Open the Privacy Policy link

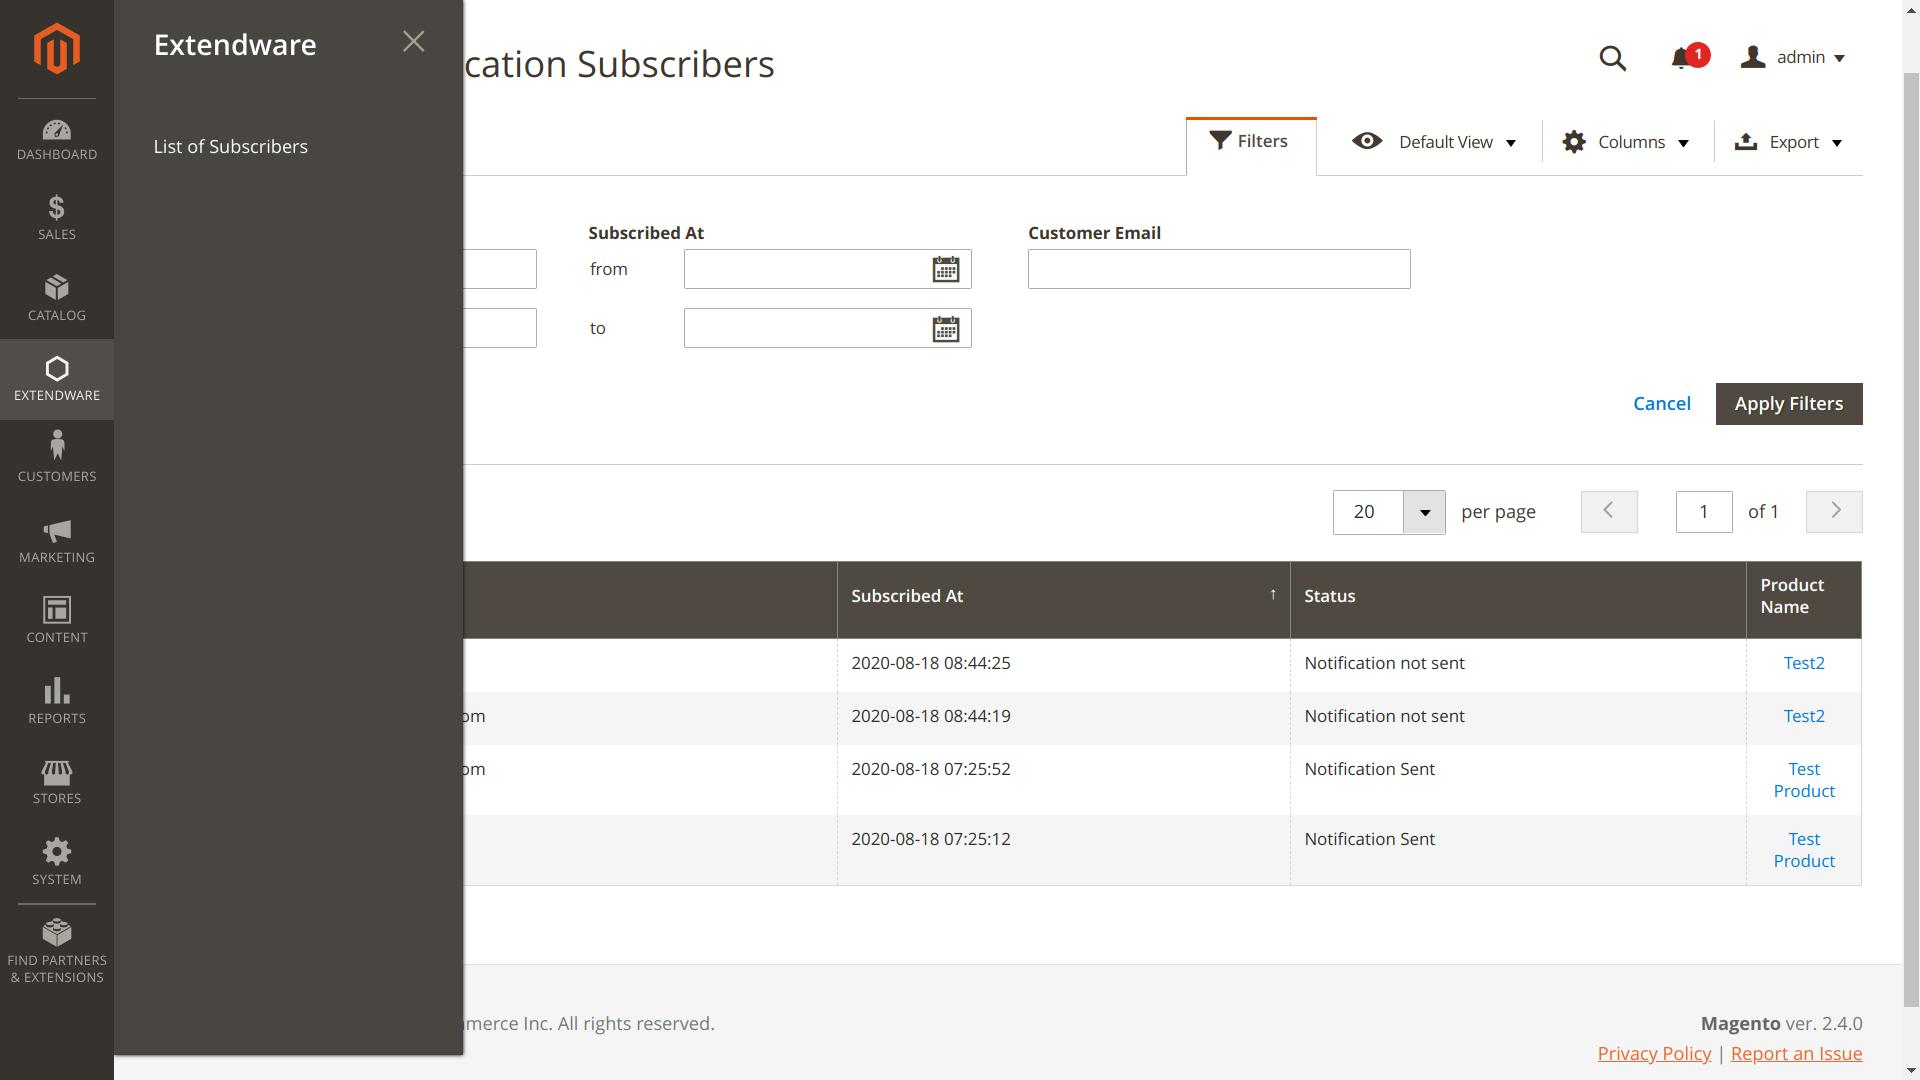pyautogui.click(x=1654, y=1053)
